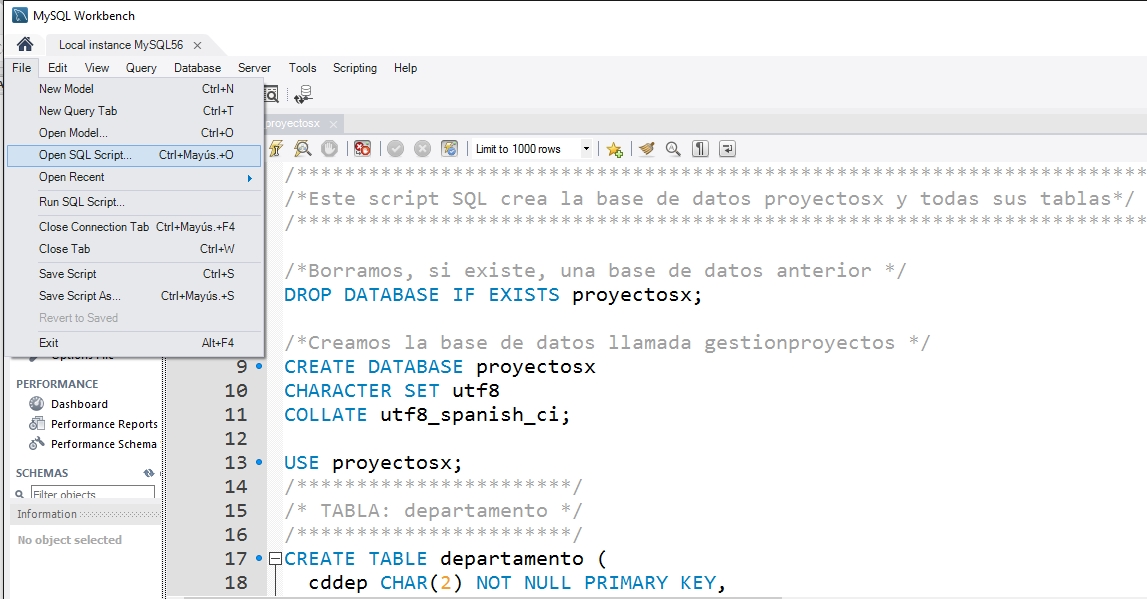Click the reconnect to DBMS icon

(x=304, y=94)
